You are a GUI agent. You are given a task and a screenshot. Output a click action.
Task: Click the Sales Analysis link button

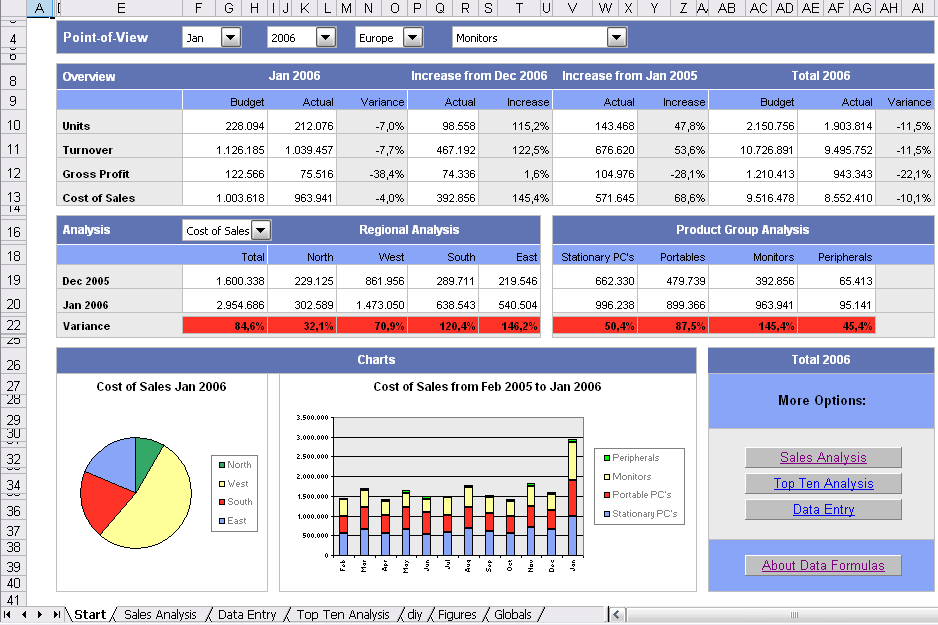(823, 458)
